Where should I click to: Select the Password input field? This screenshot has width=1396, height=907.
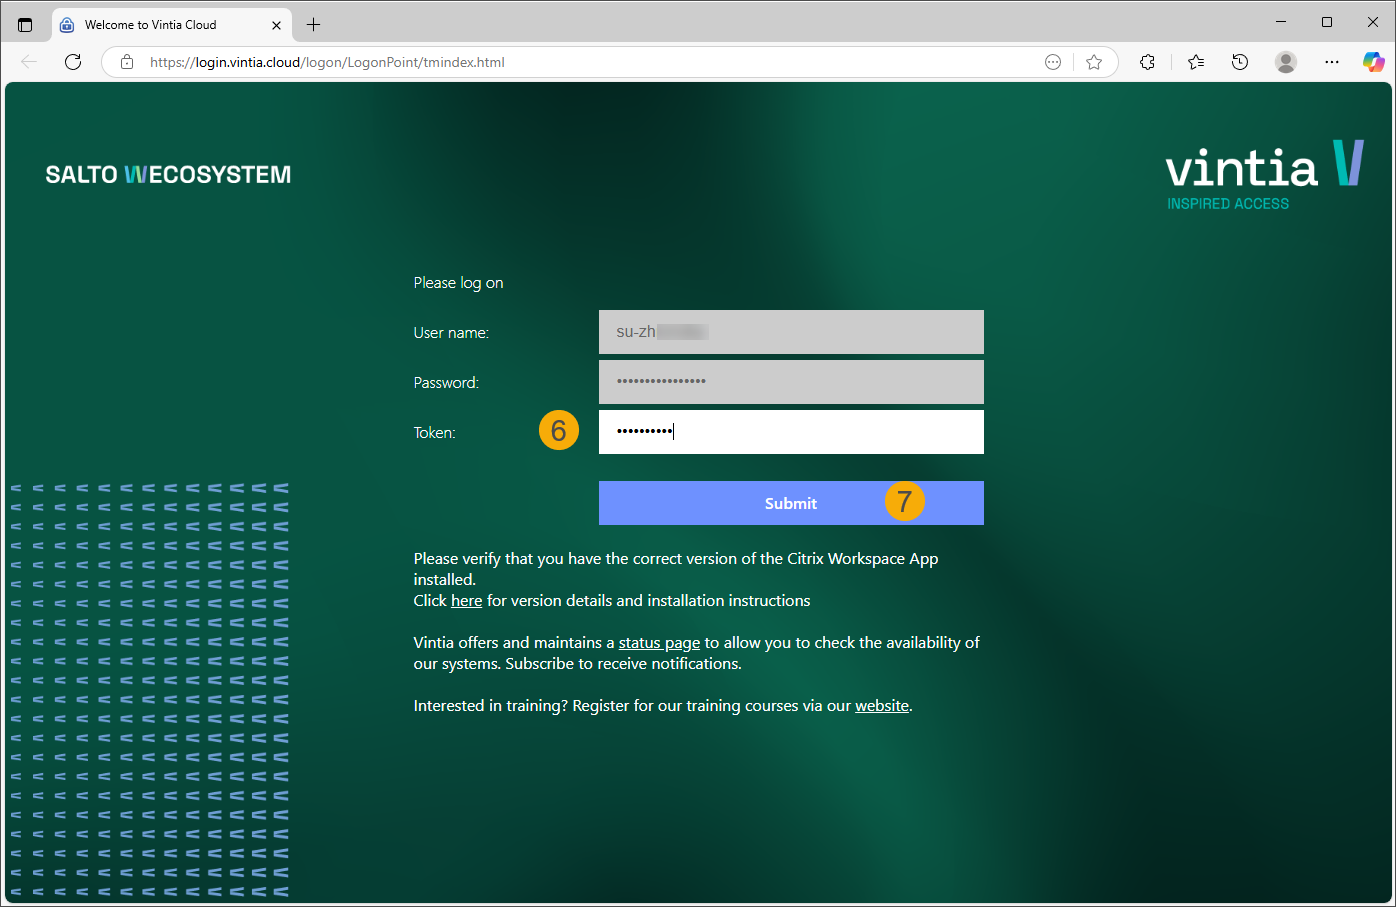pos(791,382)
